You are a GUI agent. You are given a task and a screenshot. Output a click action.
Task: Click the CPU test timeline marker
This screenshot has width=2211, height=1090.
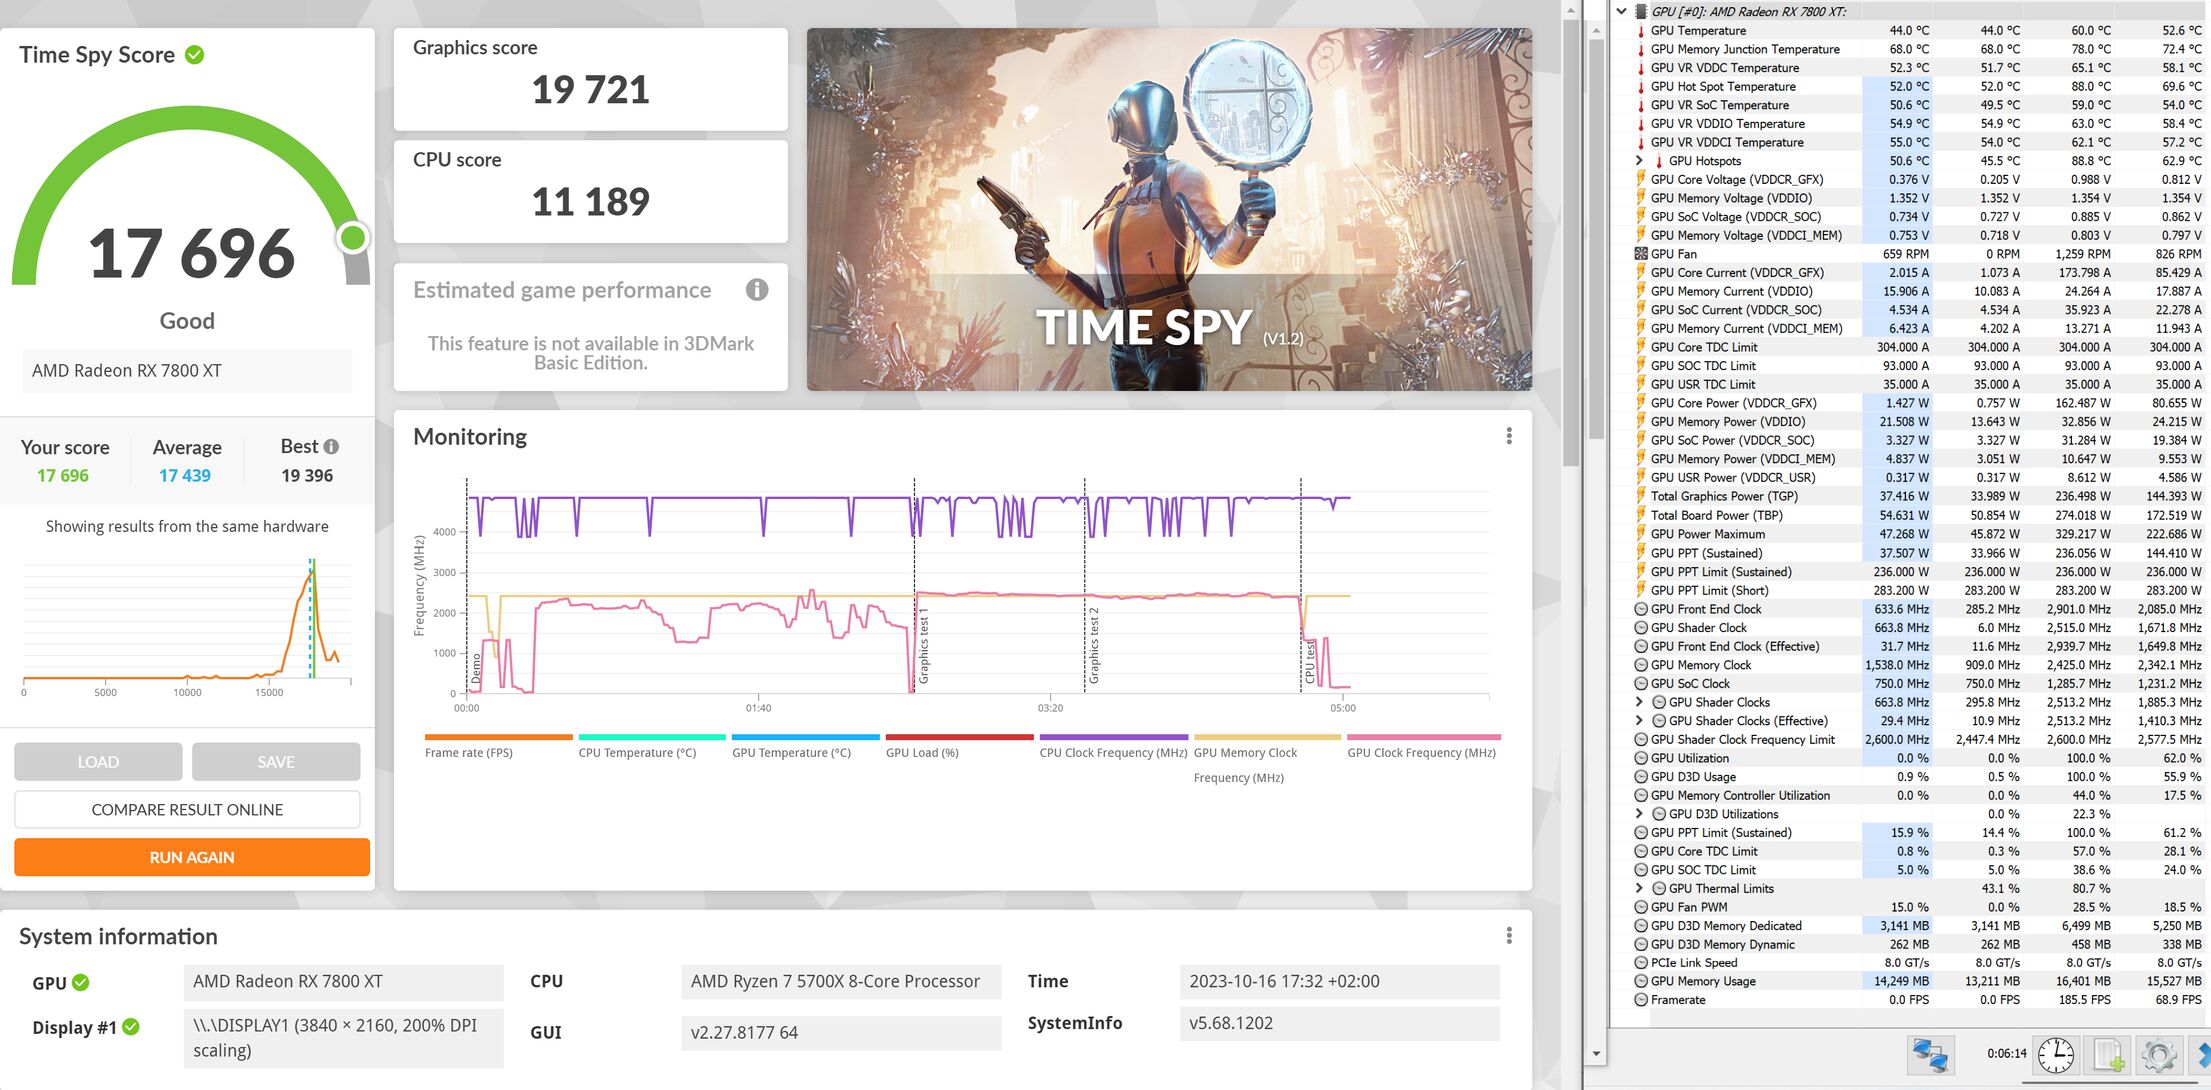point(1309,662)
